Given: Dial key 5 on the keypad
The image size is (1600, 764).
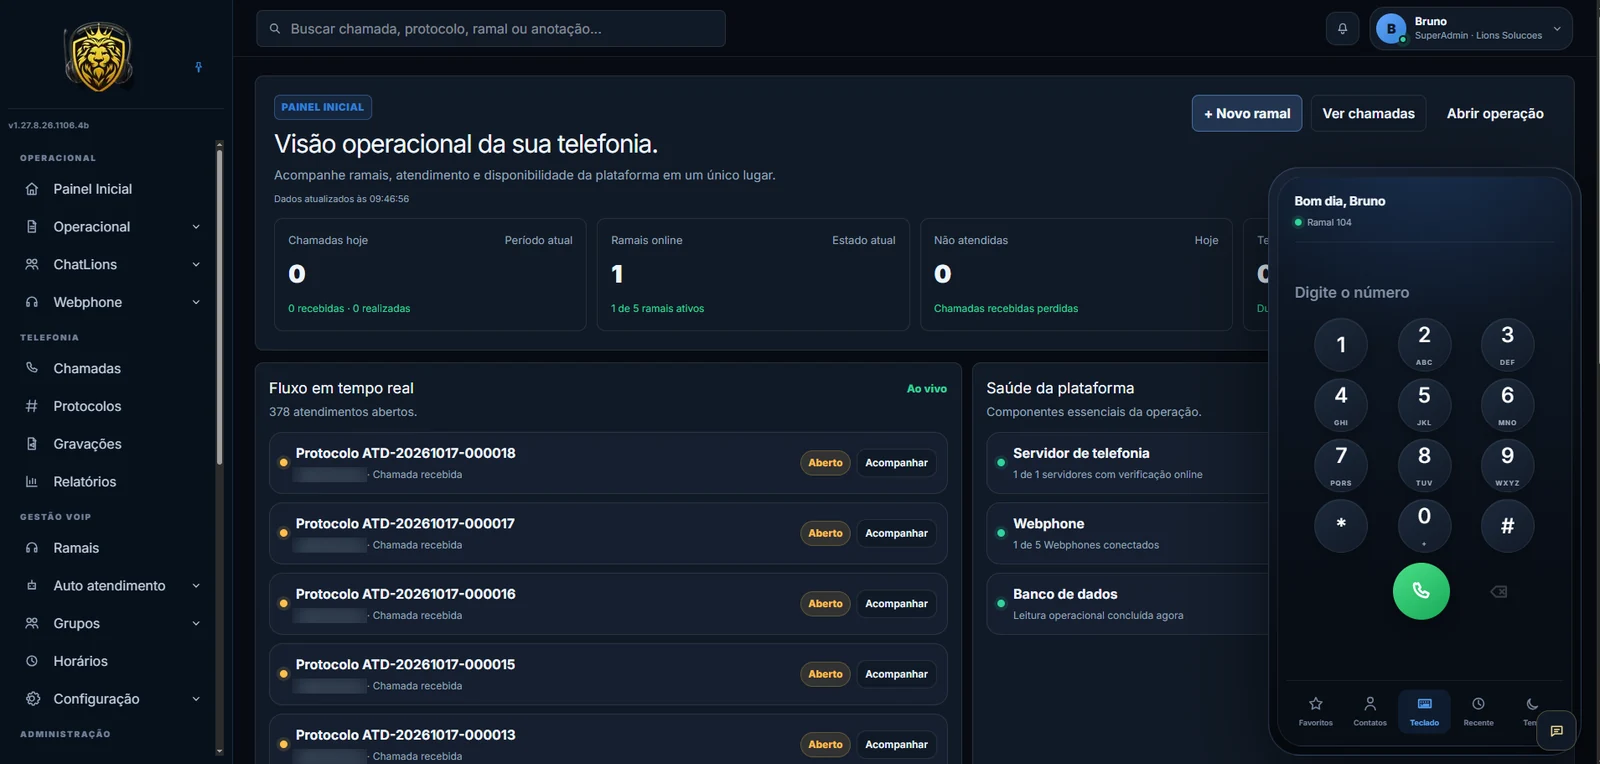Looking at the screenshot, I should (1424, 403).
